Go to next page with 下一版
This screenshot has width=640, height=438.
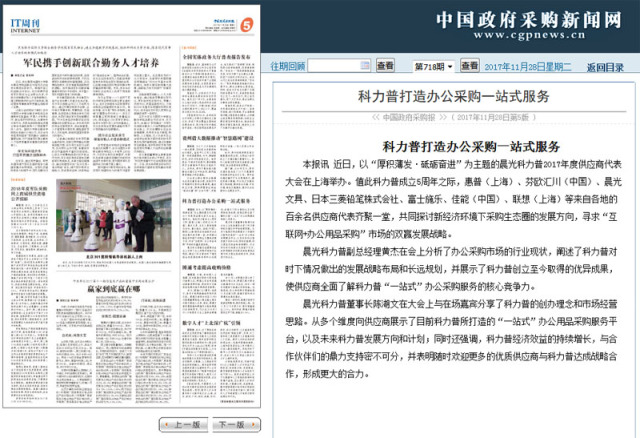pos(236,425)
